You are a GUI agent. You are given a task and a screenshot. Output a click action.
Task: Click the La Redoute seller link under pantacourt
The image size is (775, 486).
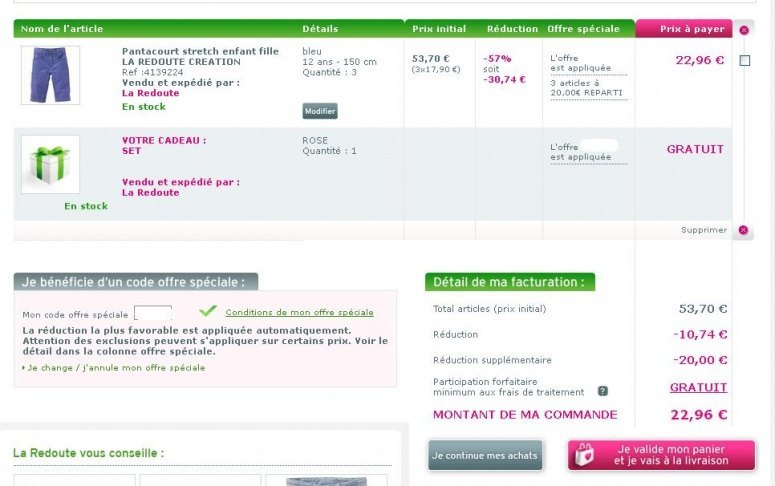(150, 93)
